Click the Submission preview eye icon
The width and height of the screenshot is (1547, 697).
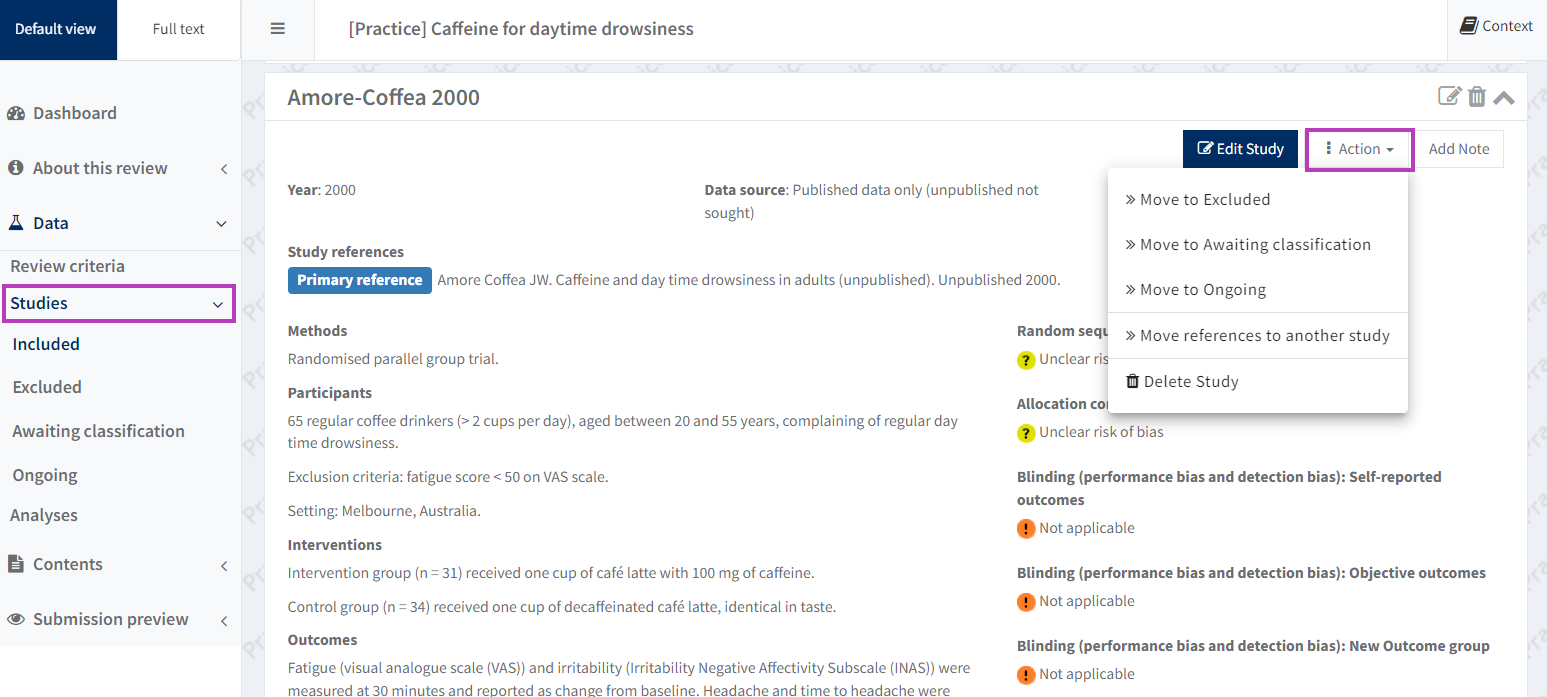pyautogui.click(x=16, y=619)
